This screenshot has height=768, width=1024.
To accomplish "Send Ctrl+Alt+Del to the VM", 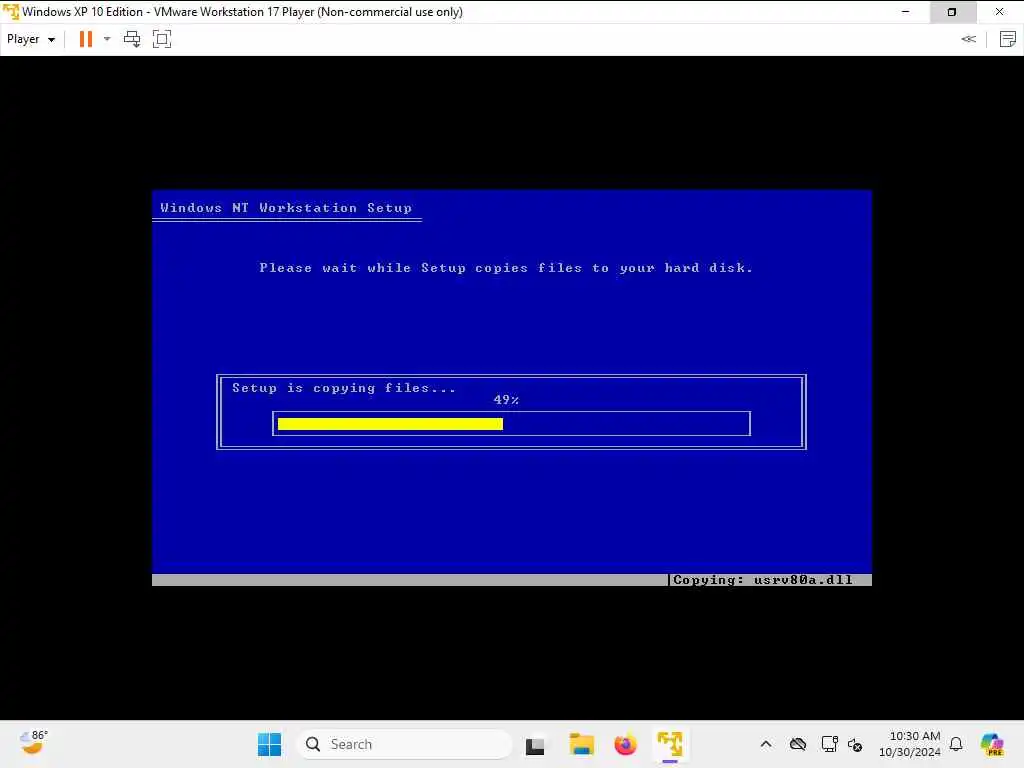I will tap(132, 39).
